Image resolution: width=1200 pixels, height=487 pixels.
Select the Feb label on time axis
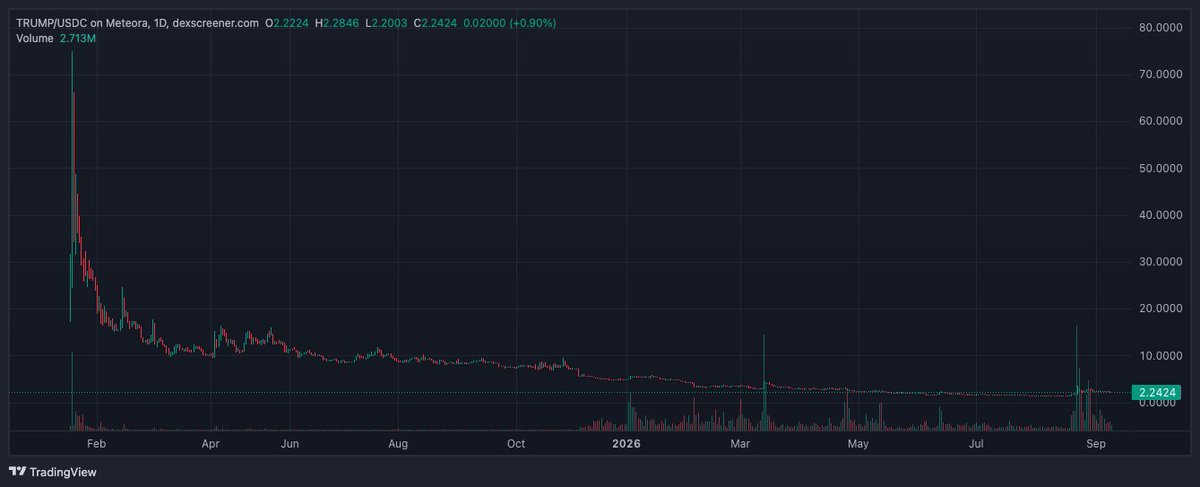click(x=97, y=442)
